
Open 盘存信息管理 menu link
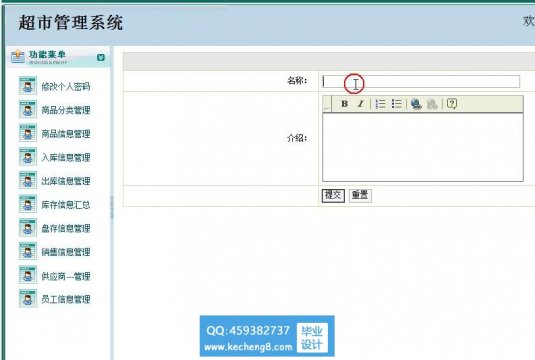66,228
